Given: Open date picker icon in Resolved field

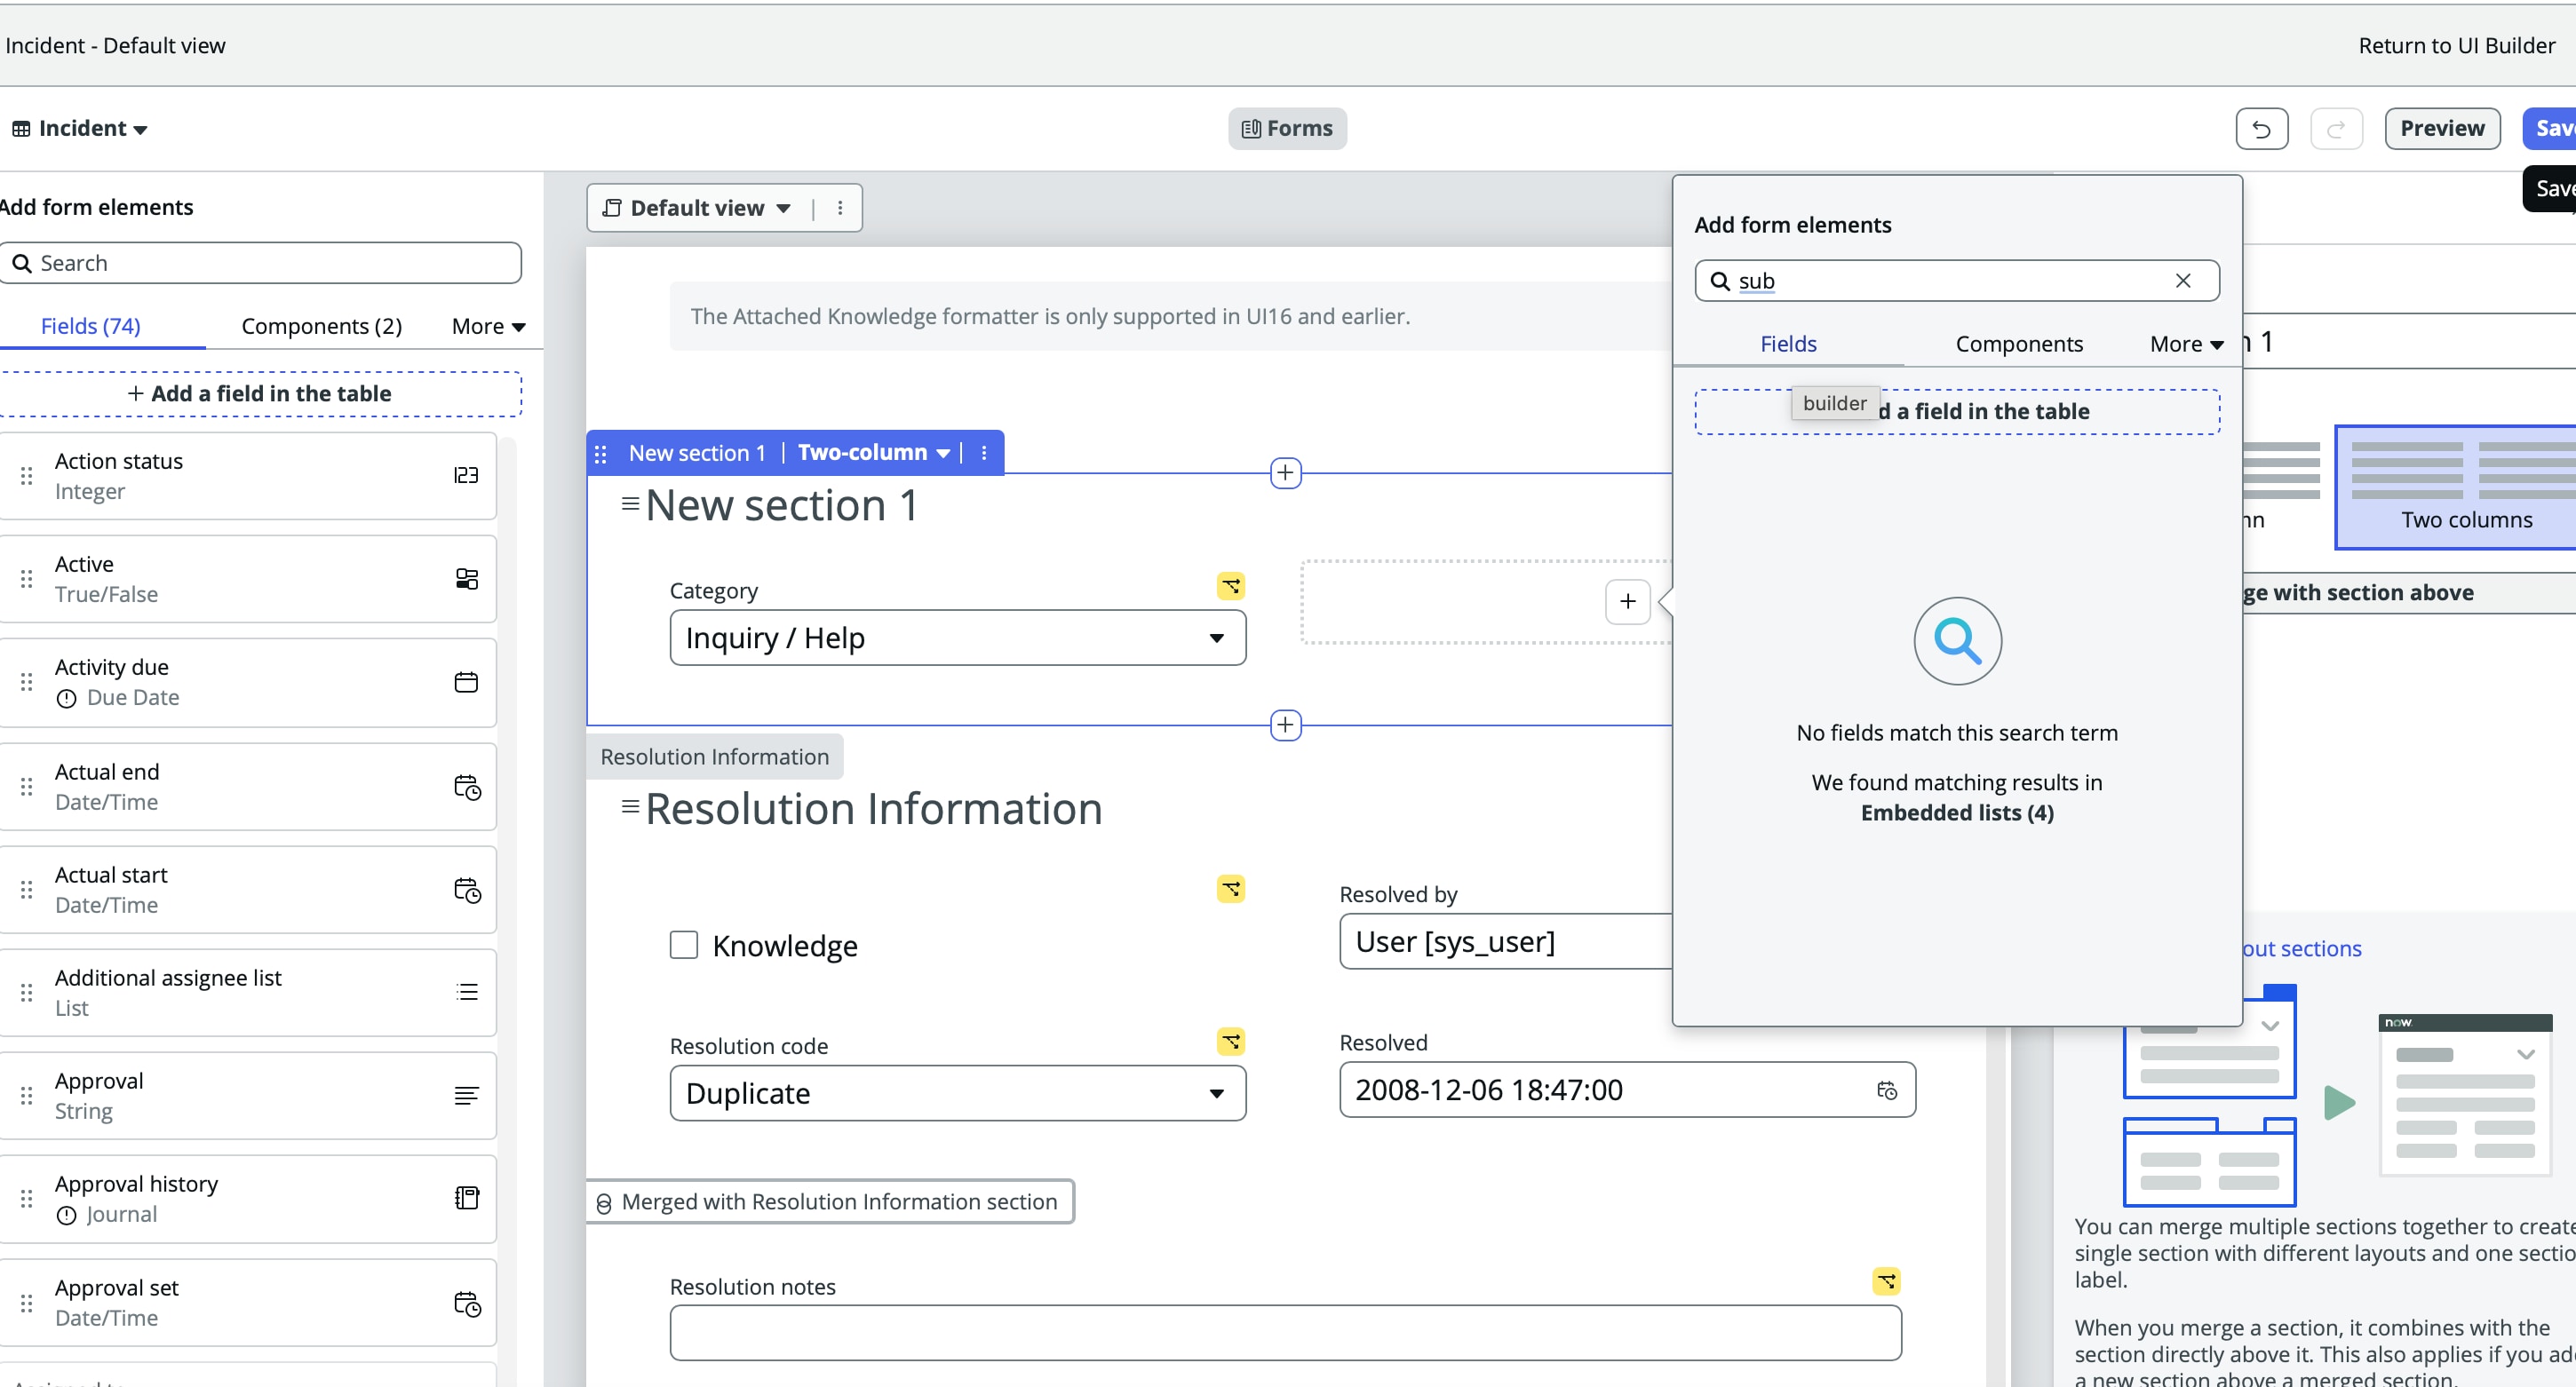Looking at the screenshot, I should click(x=1886, y=1090).
